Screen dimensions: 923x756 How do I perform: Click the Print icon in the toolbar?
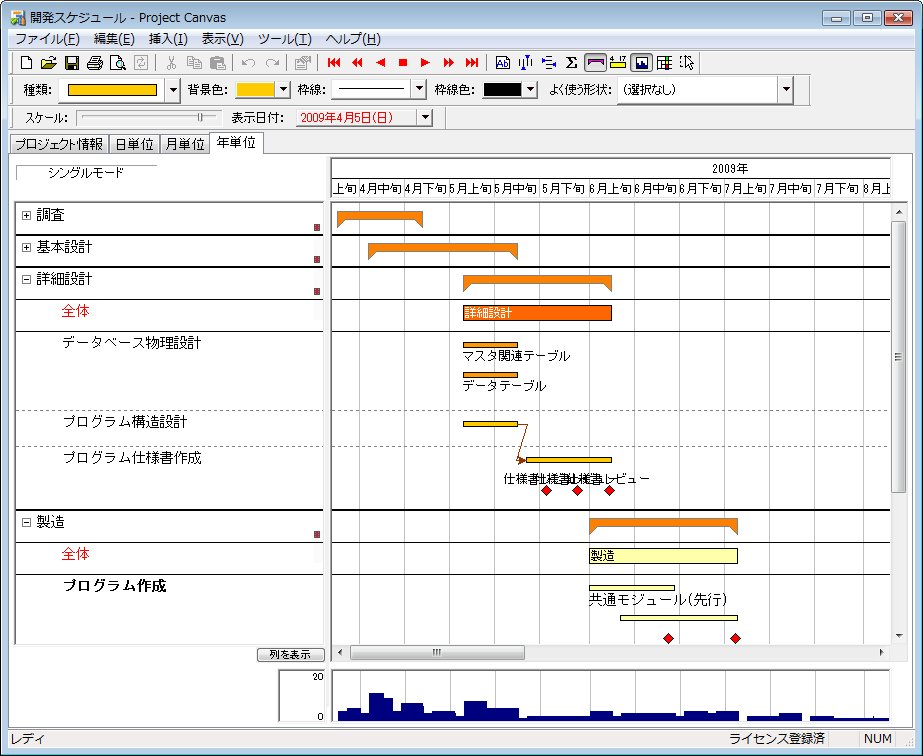(95, 63)
